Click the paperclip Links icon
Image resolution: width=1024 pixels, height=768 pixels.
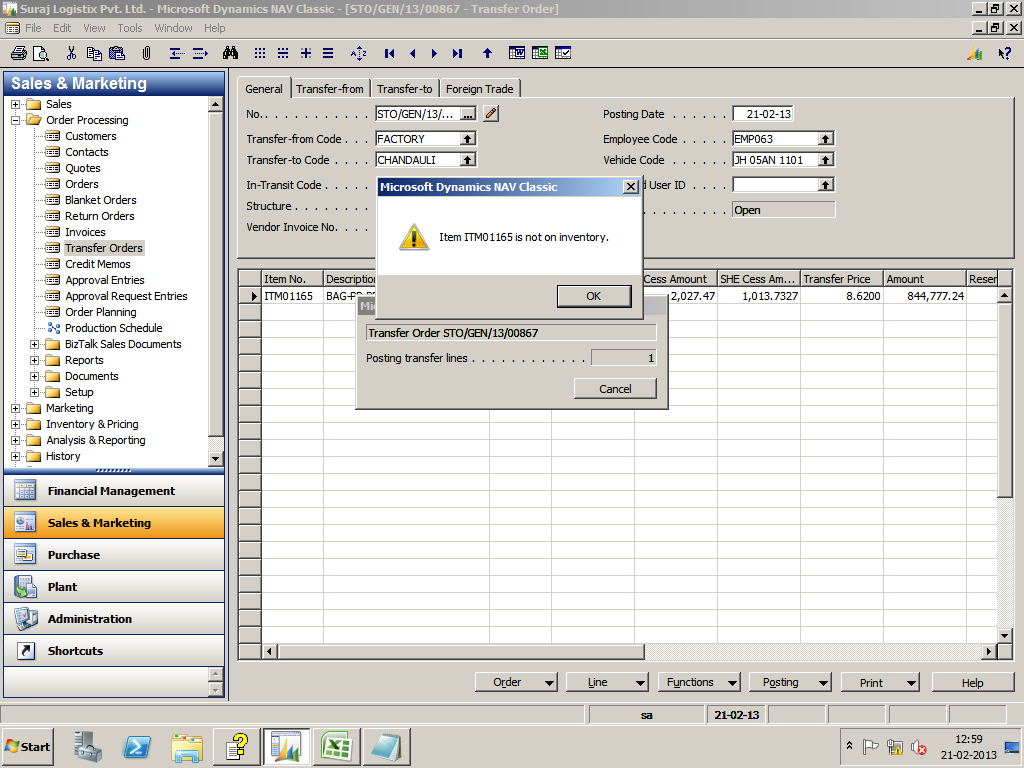(x=146, y=54)
